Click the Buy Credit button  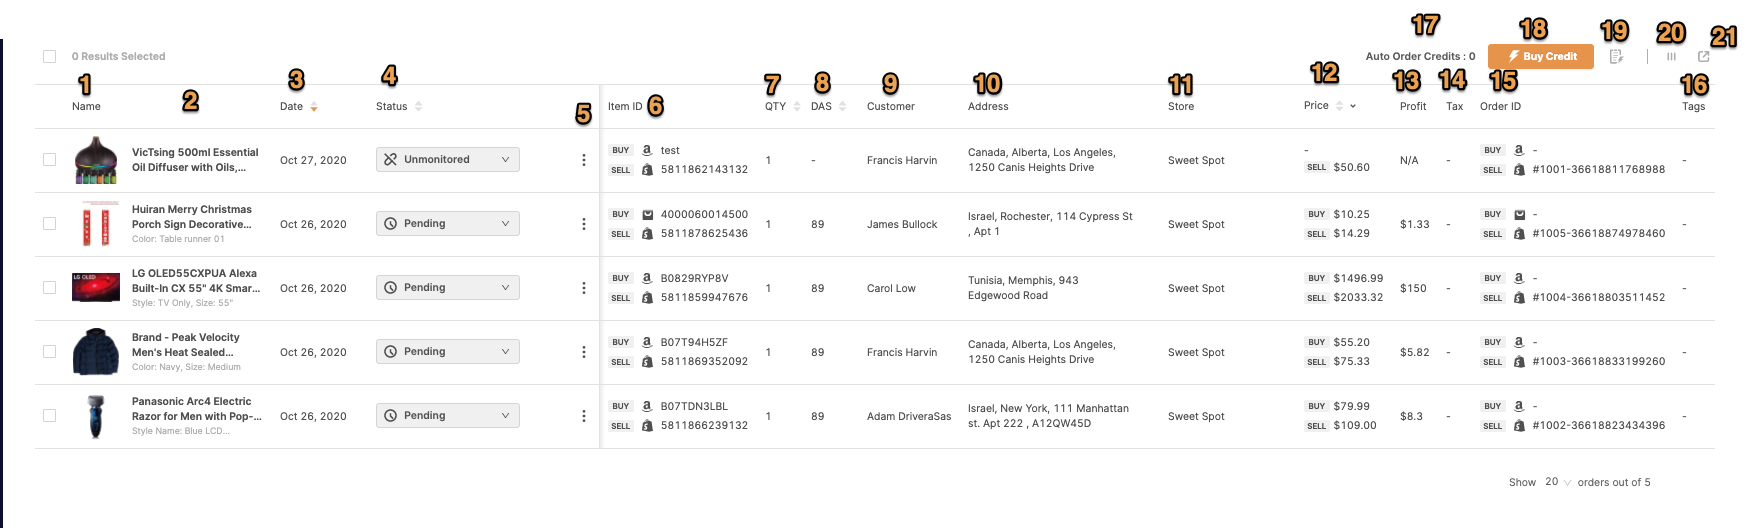pyautogui.click(x=1541, y=56)
